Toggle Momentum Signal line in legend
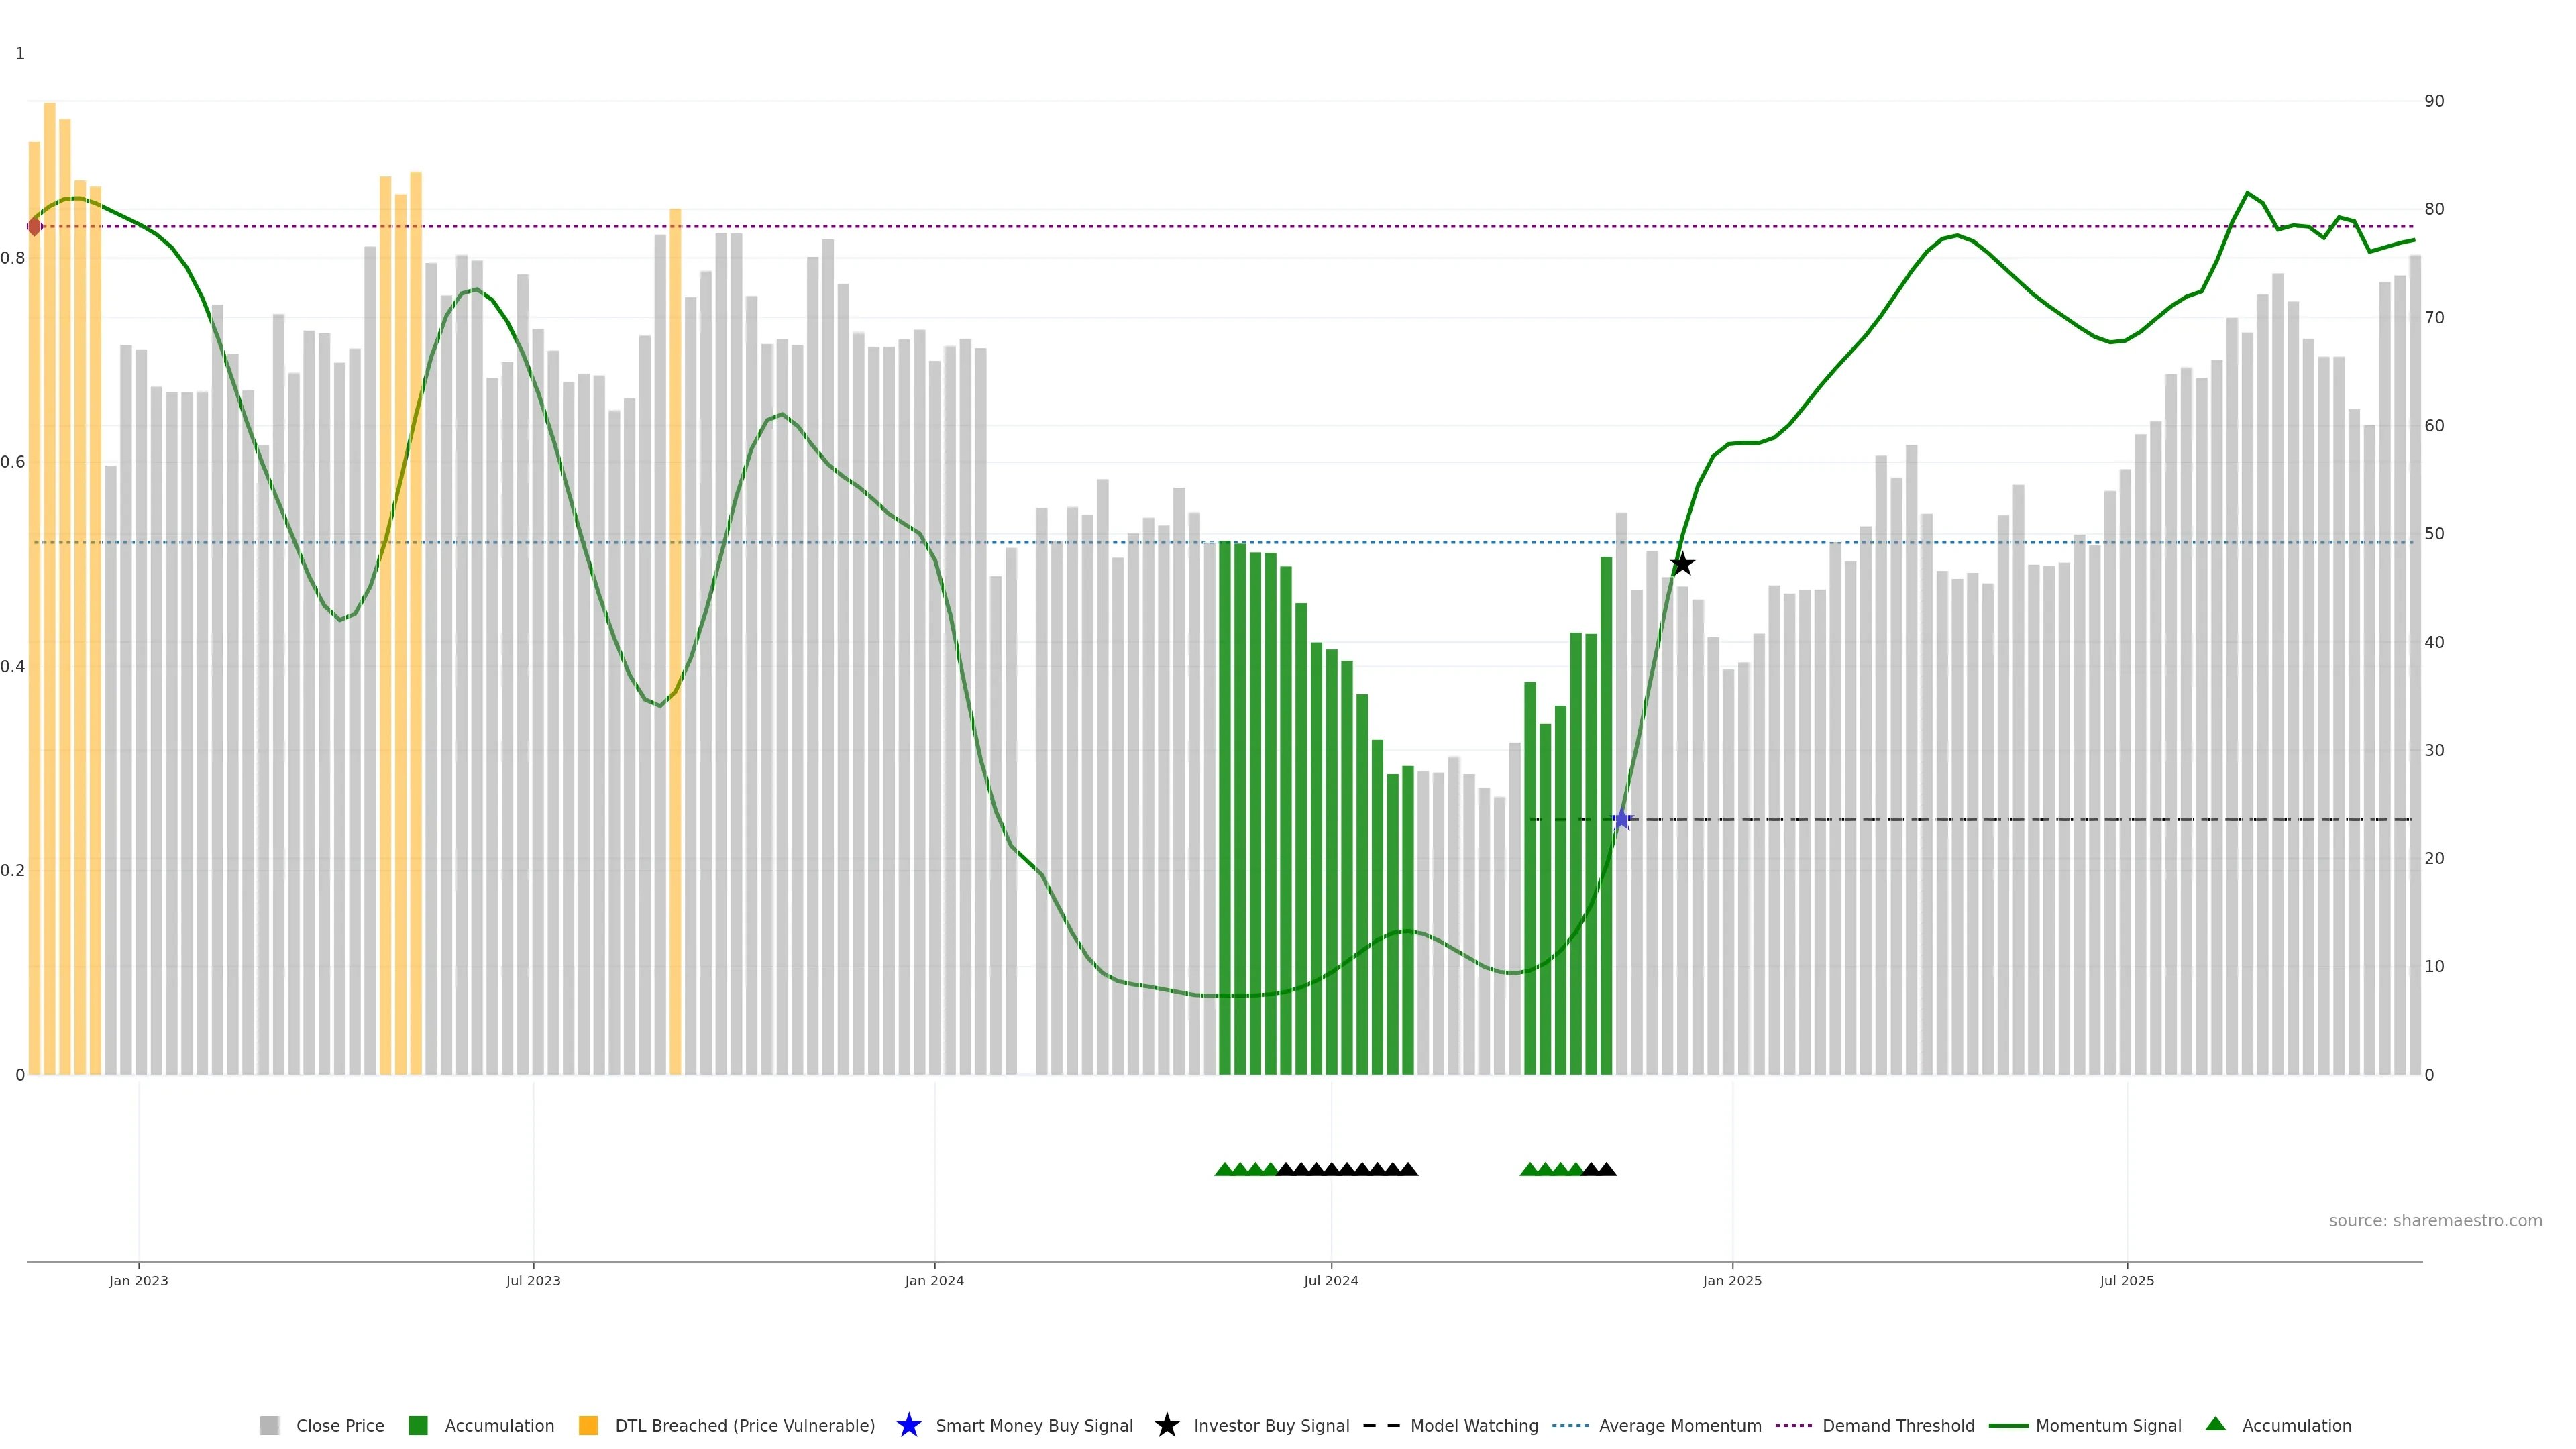Image resolution: width=2576 pixels, height=1449 pixels. [2108, 1425]
